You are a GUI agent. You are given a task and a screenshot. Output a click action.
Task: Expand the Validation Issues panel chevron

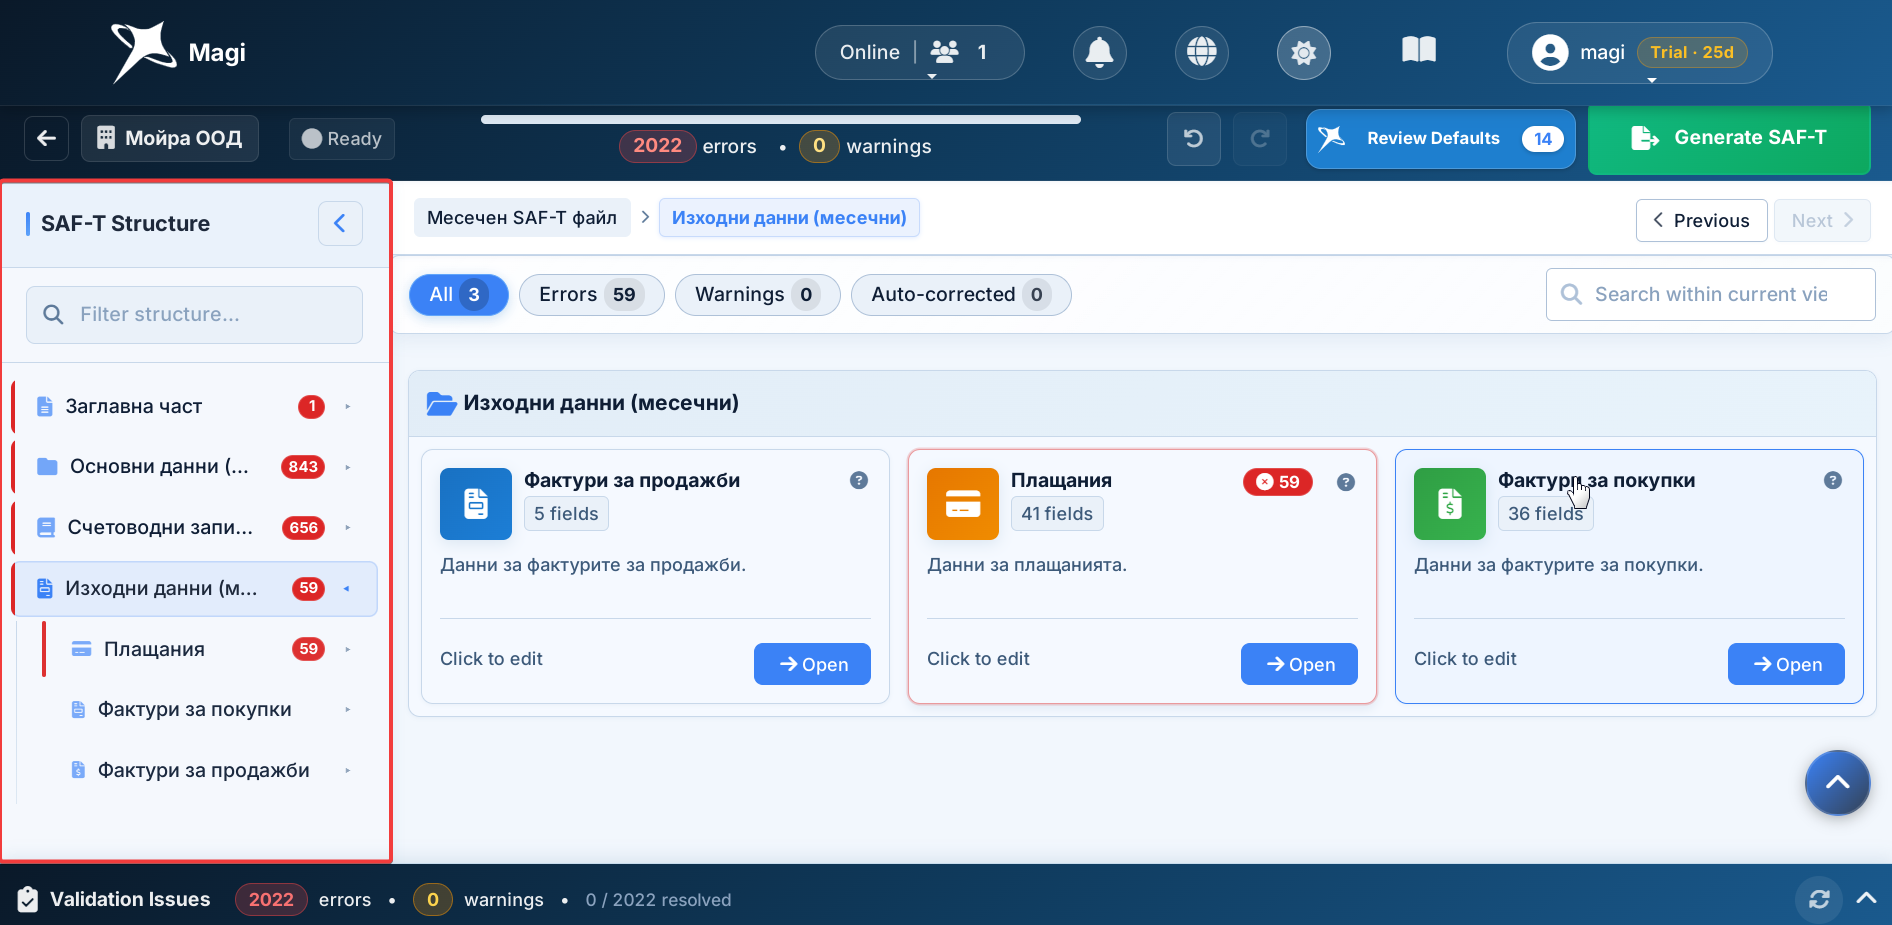pos(1866,898)
